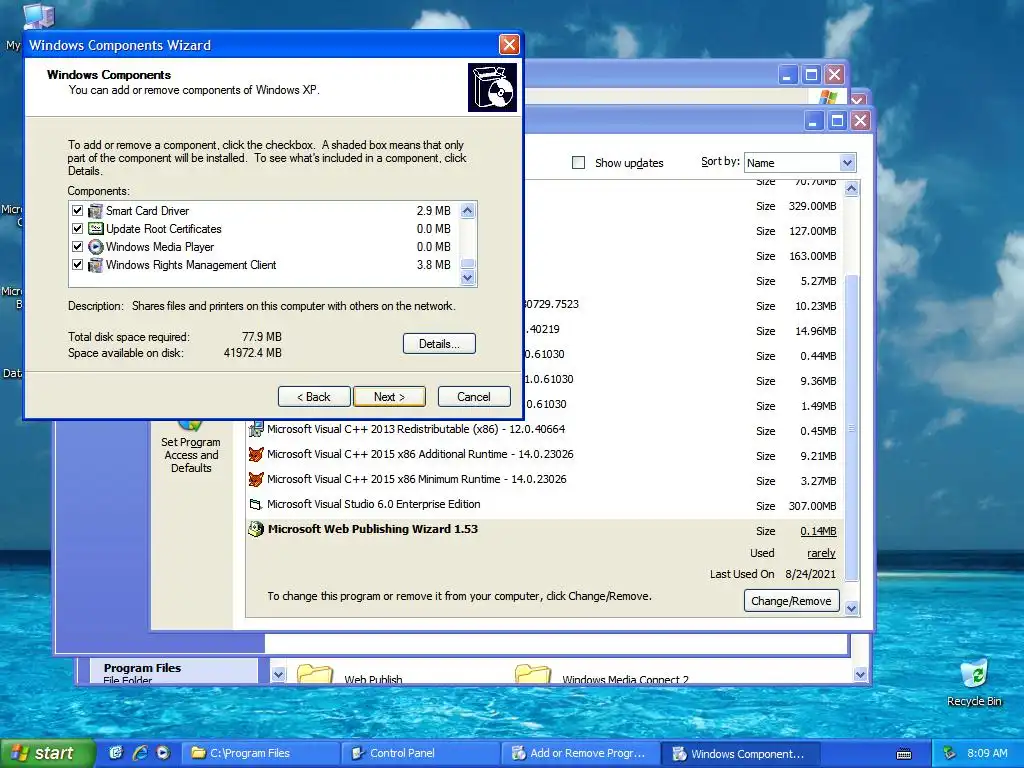Select Microsoft Visual Studio 6.0 Enterprise Edition row
1024x768 pixels.
(x=545, y=505)
